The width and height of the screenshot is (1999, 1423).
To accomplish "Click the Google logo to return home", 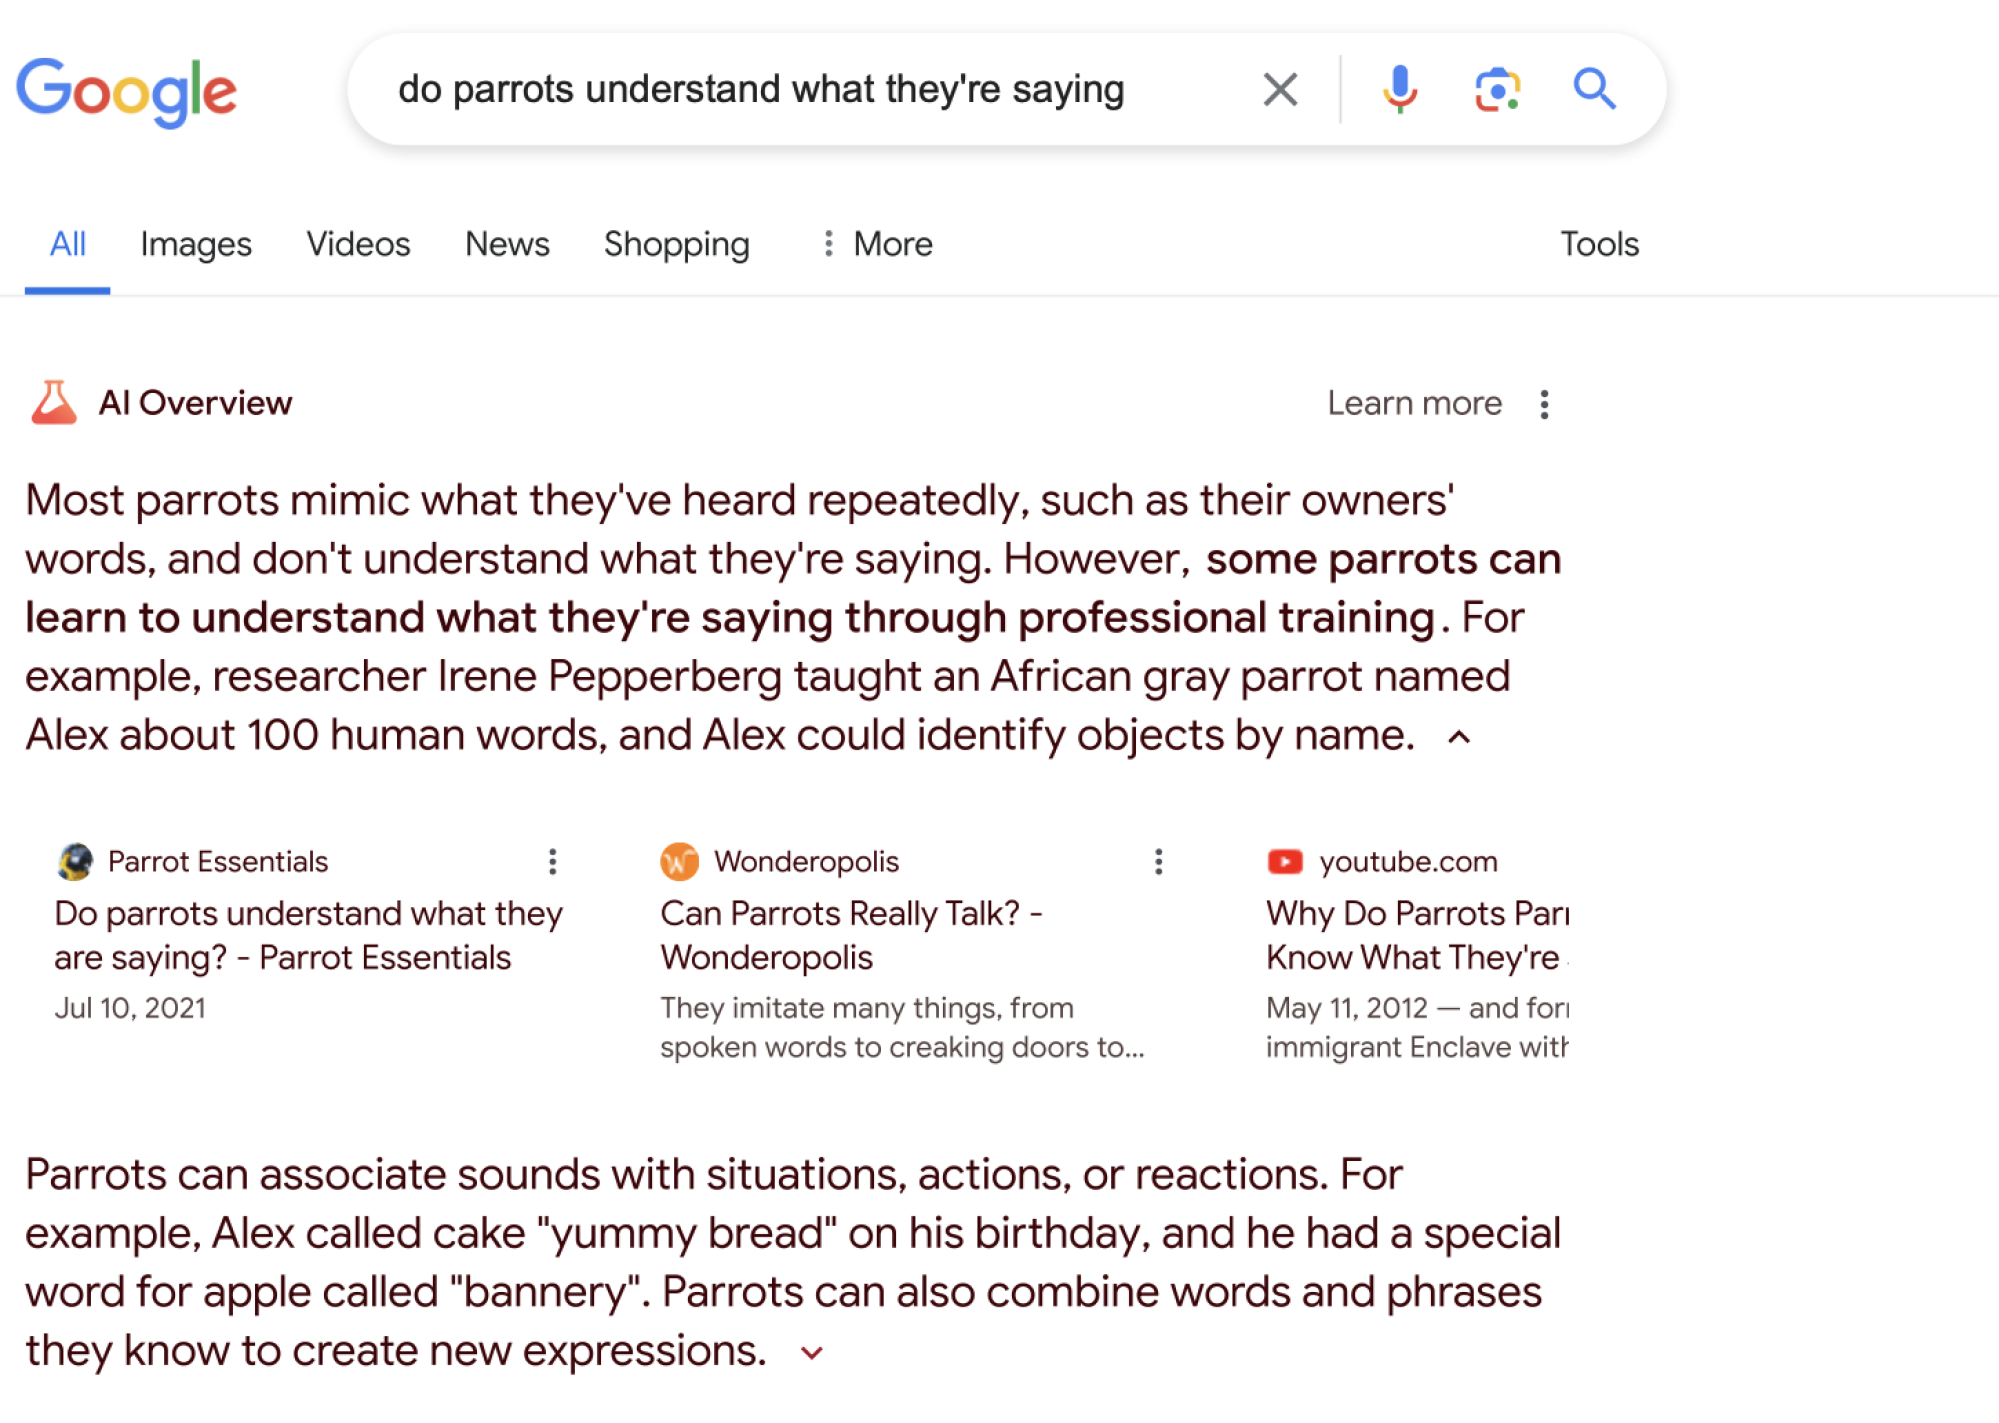I will (x=127, y=92).
